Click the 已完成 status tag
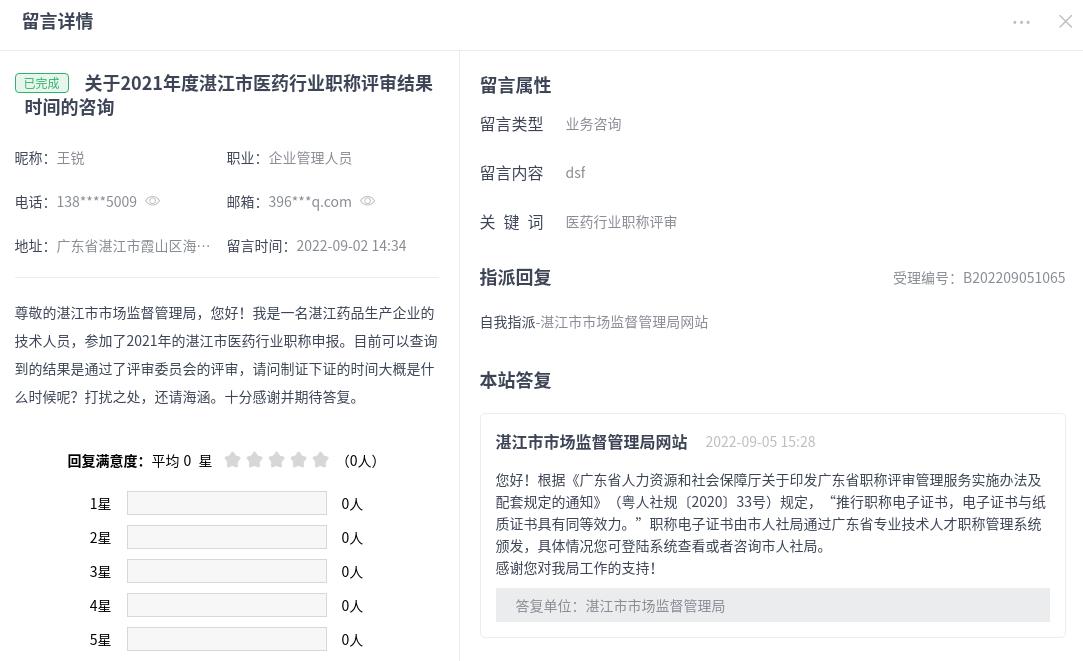This screenshot has width=1083, height=661. pyautogui.click(x=42, y=84)
